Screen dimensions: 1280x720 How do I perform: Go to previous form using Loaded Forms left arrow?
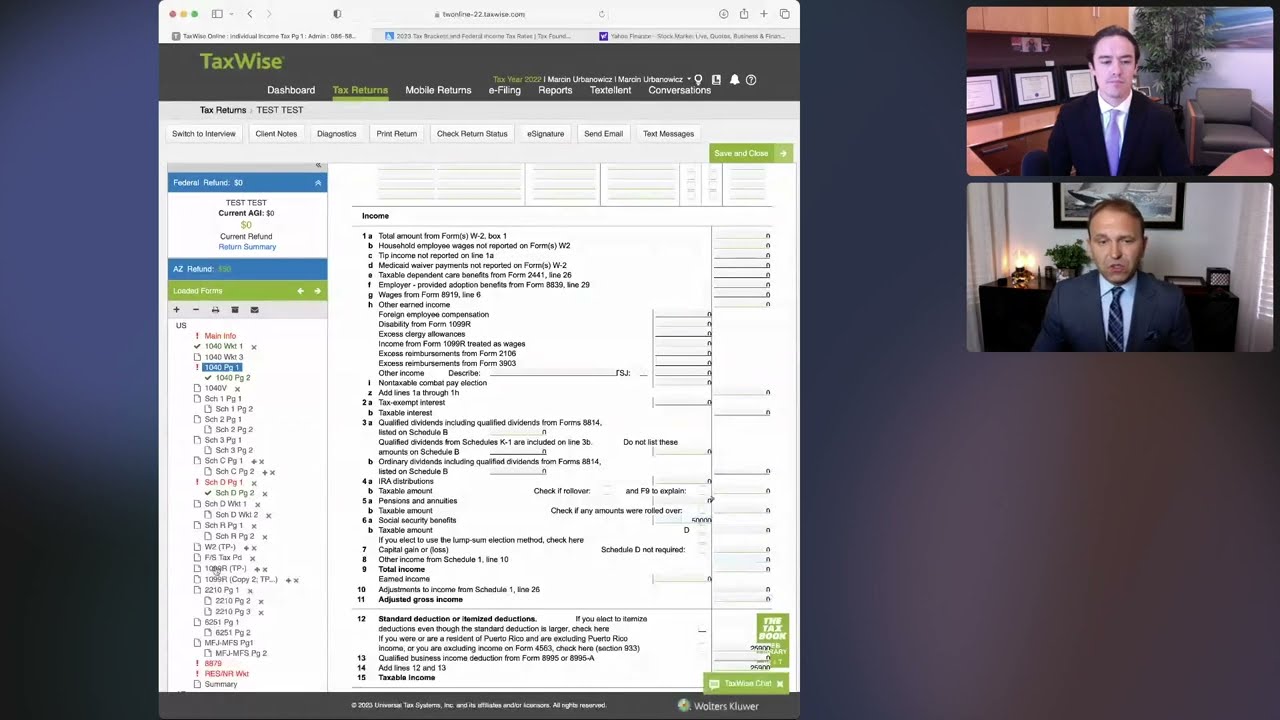300,291
